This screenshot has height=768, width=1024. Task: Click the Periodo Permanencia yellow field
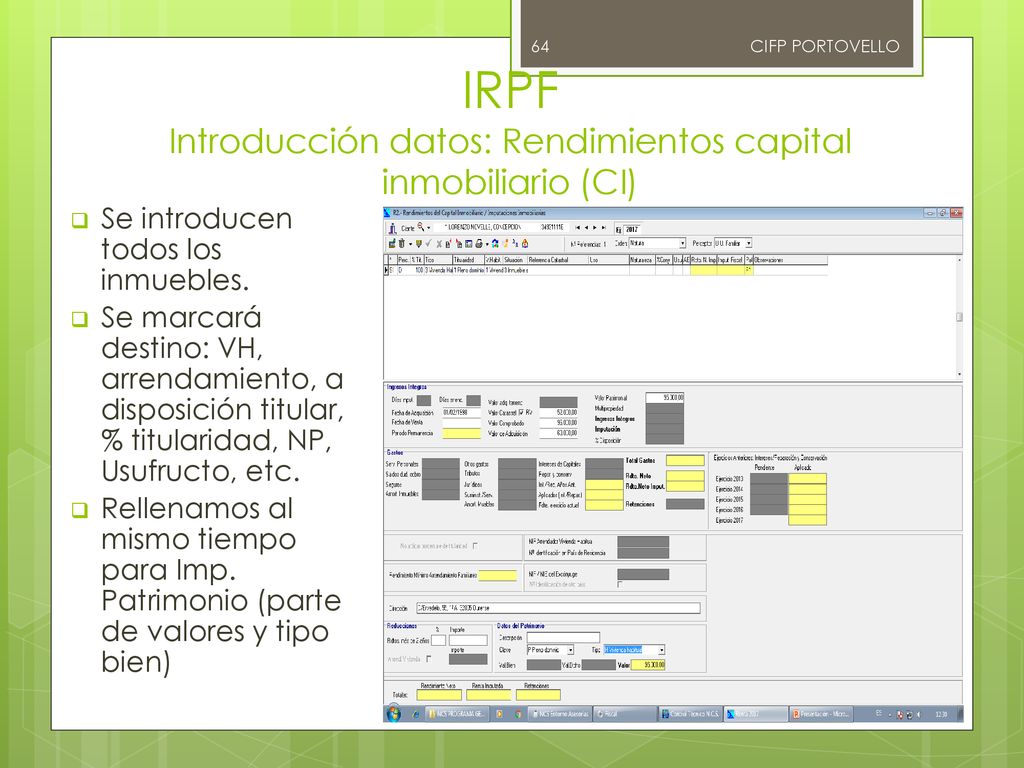click(461, 433)
